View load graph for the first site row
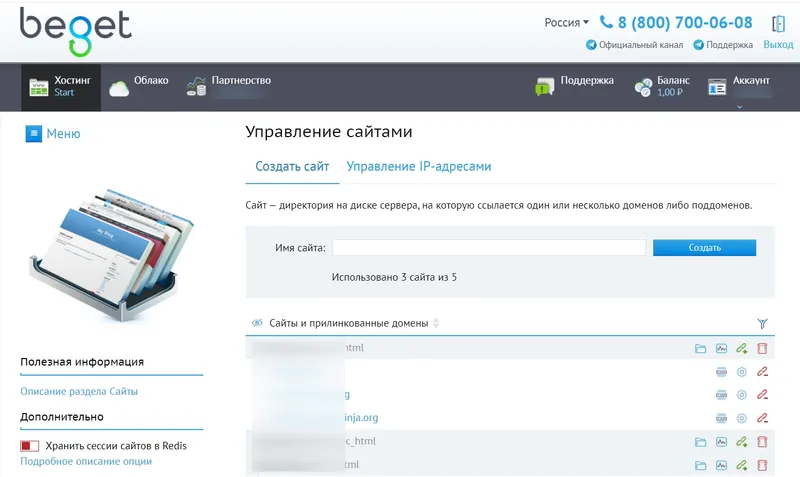The height and width of the screenshot is (477, 800). (x=721, y=348)
